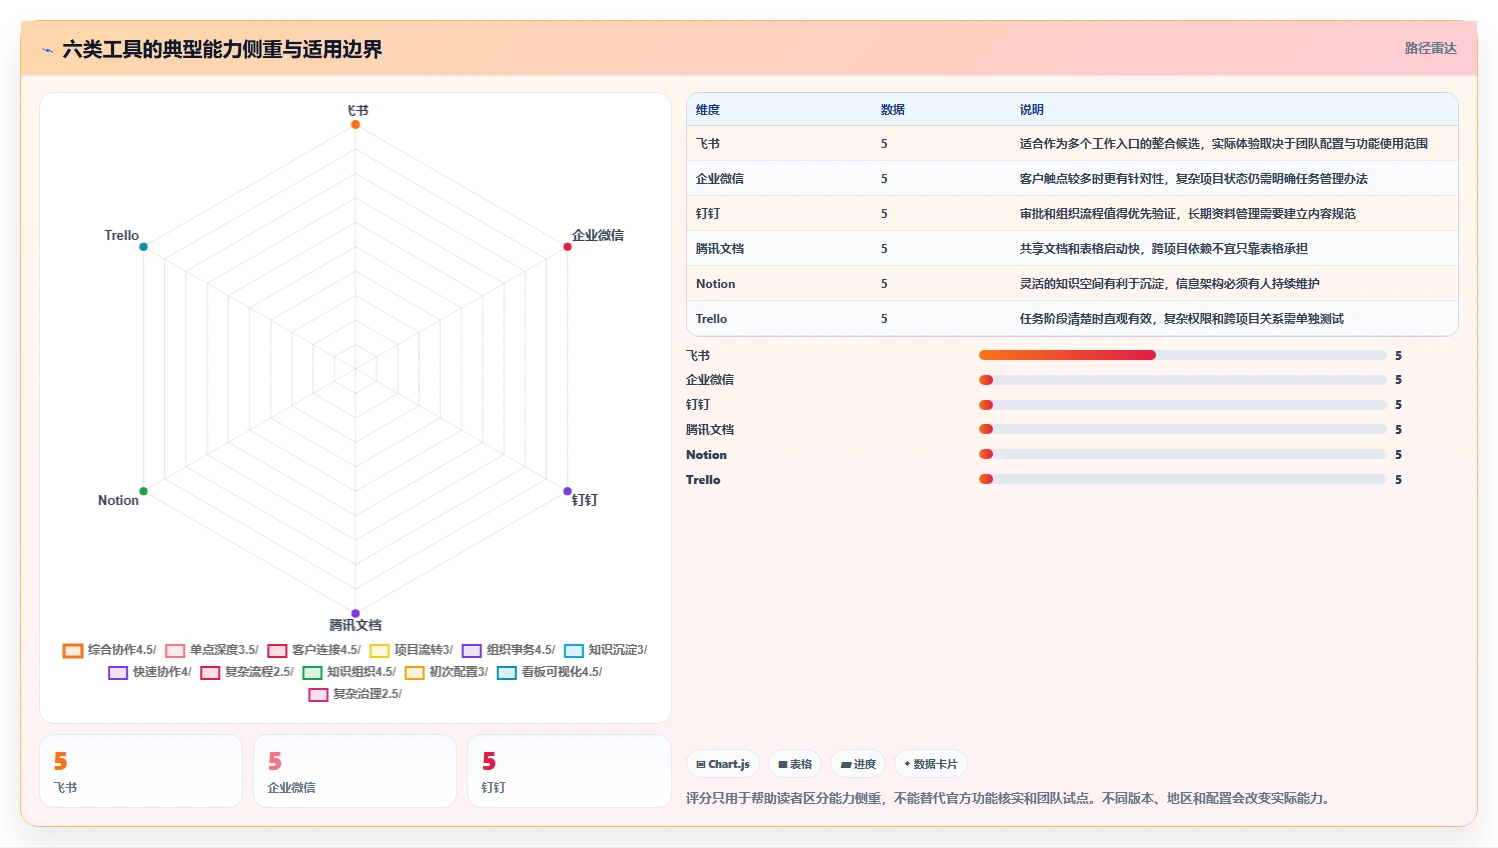This screenshot has height=848, width=1498.
Task: Toggle the 复杂流程2.5 legend swatch
Action: (210, 673)
